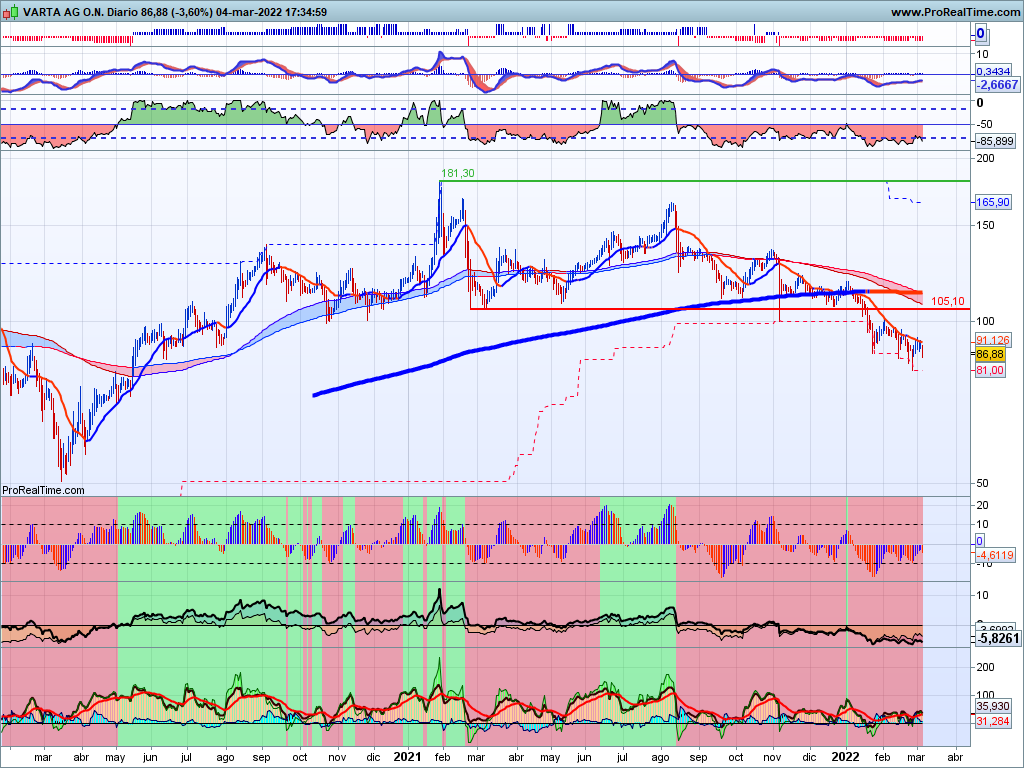Click the 81,00 red stop price tag

989,370
